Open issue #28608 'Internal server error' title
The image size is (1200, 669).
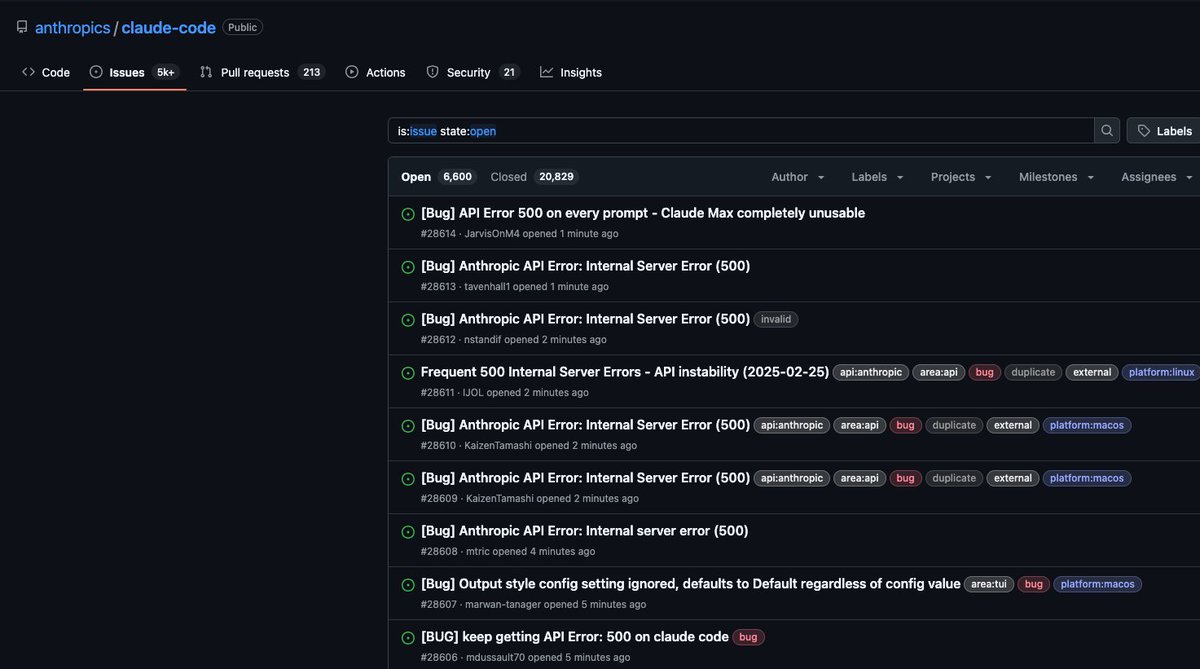[x=584, y=531]
